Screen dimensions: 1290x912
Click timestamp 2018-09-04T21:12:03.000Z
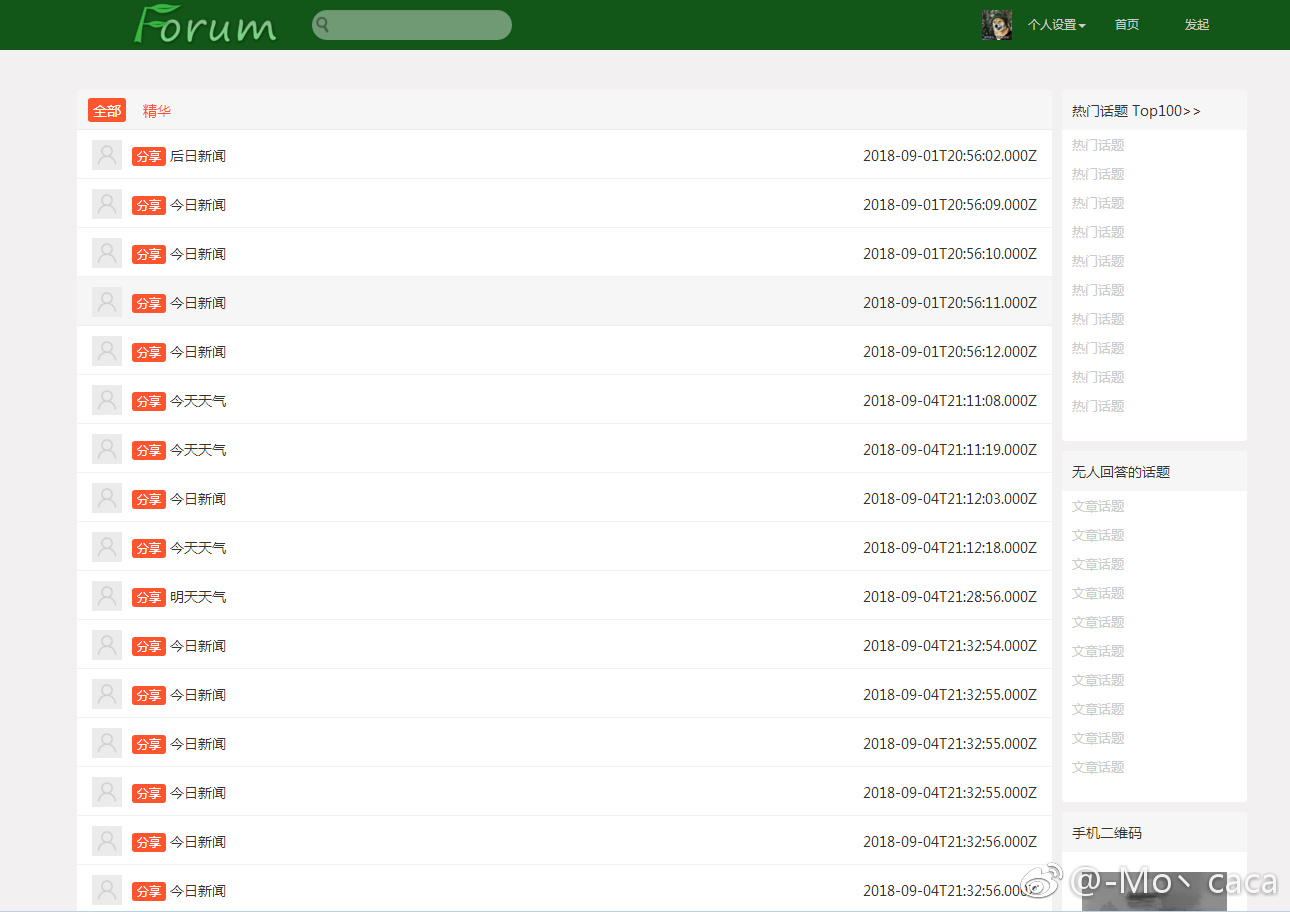950,499
